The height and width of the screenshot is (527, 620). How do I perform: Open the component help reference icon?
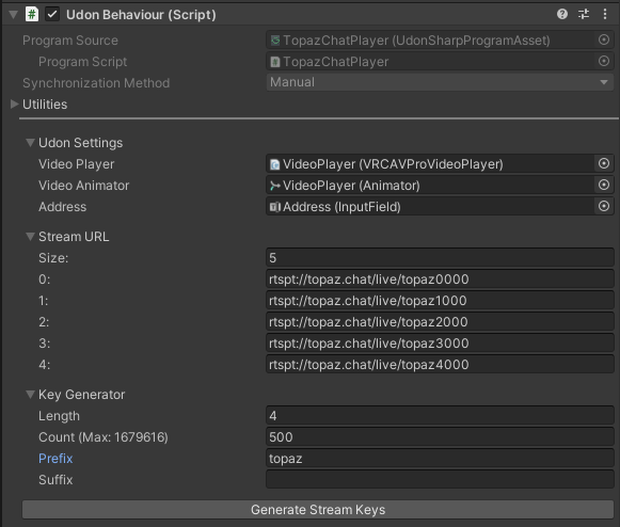(x=562, y=14)
